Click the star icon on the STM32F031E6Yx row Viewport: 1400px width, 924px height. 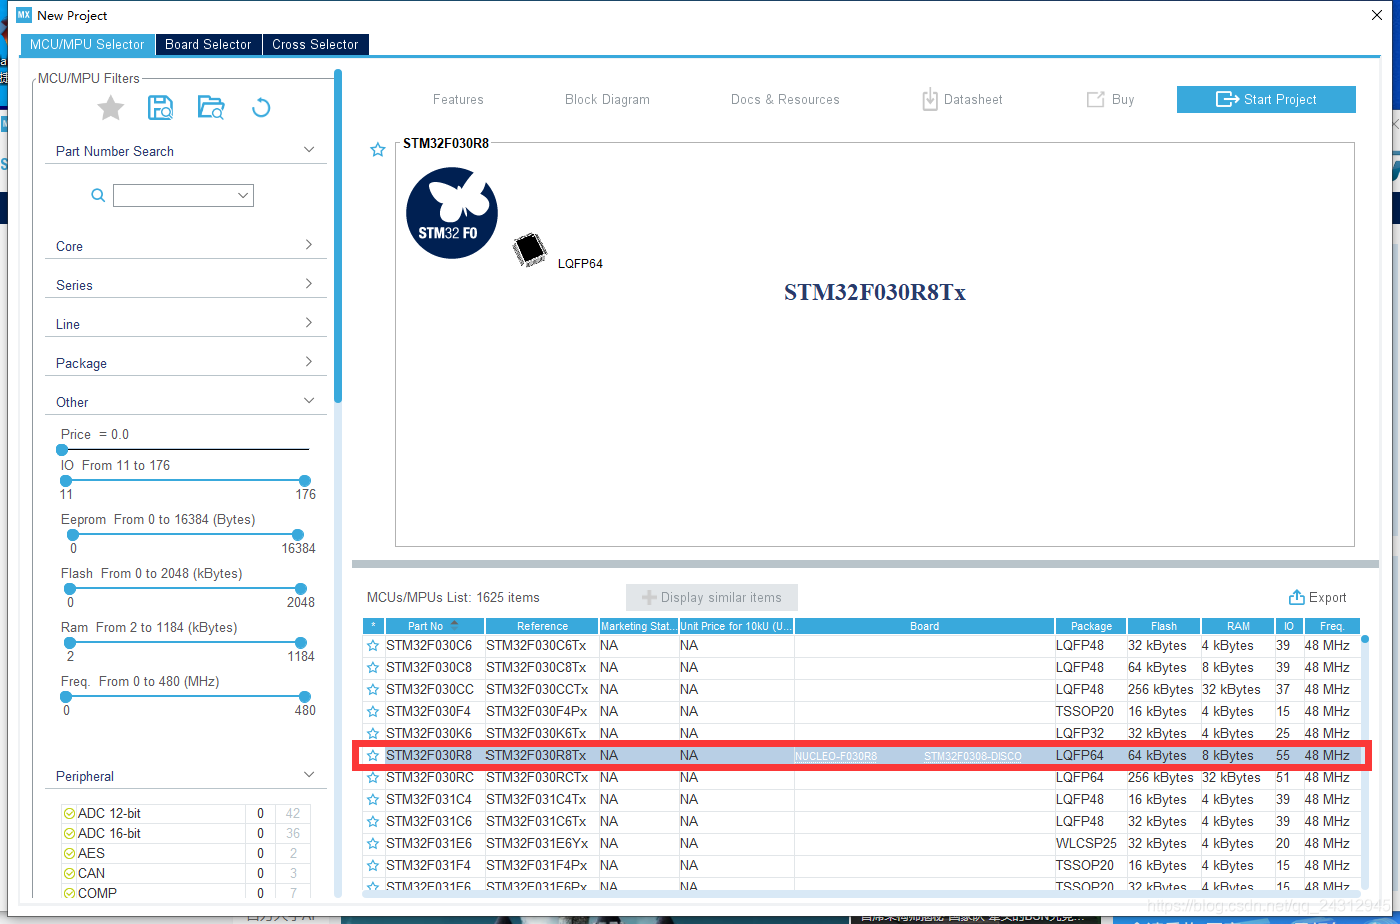pos(373,844)
